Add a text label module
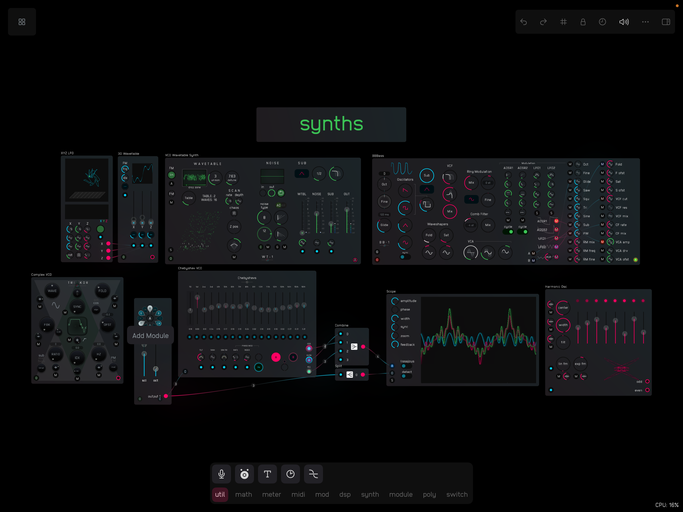683x512 pixels. click(267, 474)
